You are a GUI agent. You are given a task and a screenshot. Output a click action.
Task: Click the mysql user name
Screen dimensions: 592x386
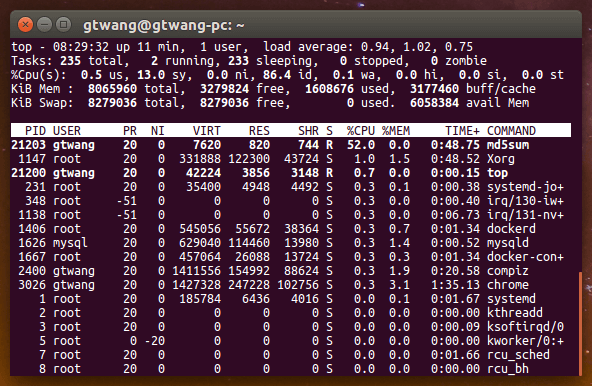70,242
